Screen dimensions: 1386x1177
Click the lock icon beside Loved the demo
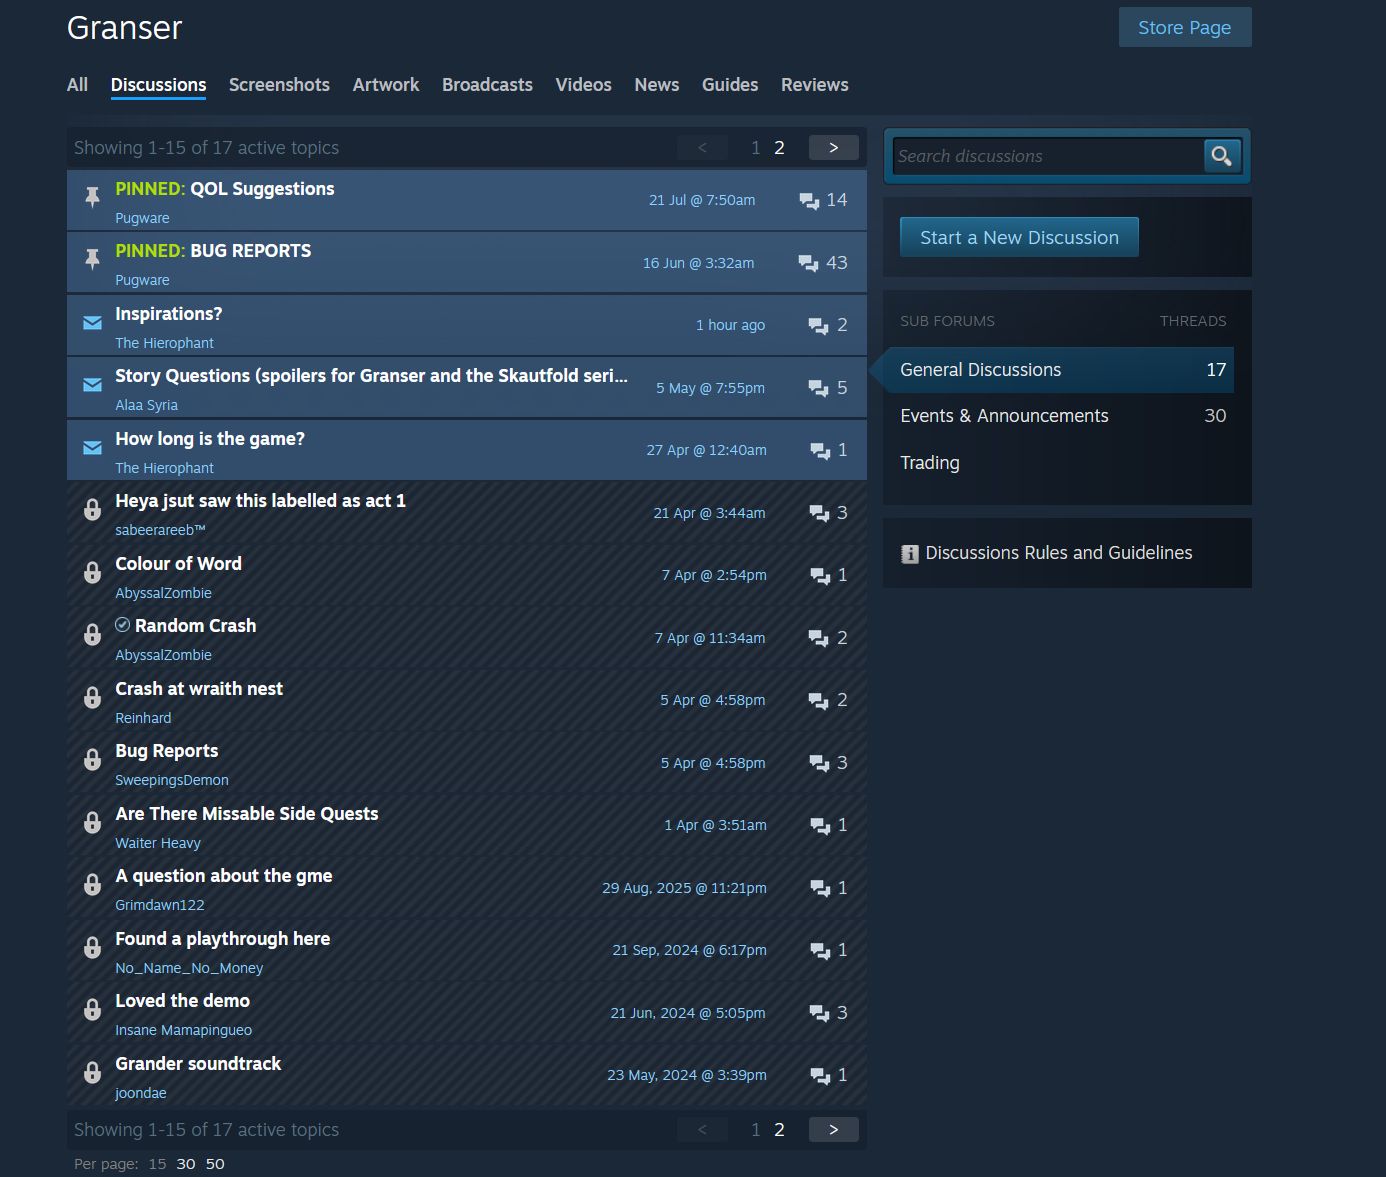pos(92,1010)
